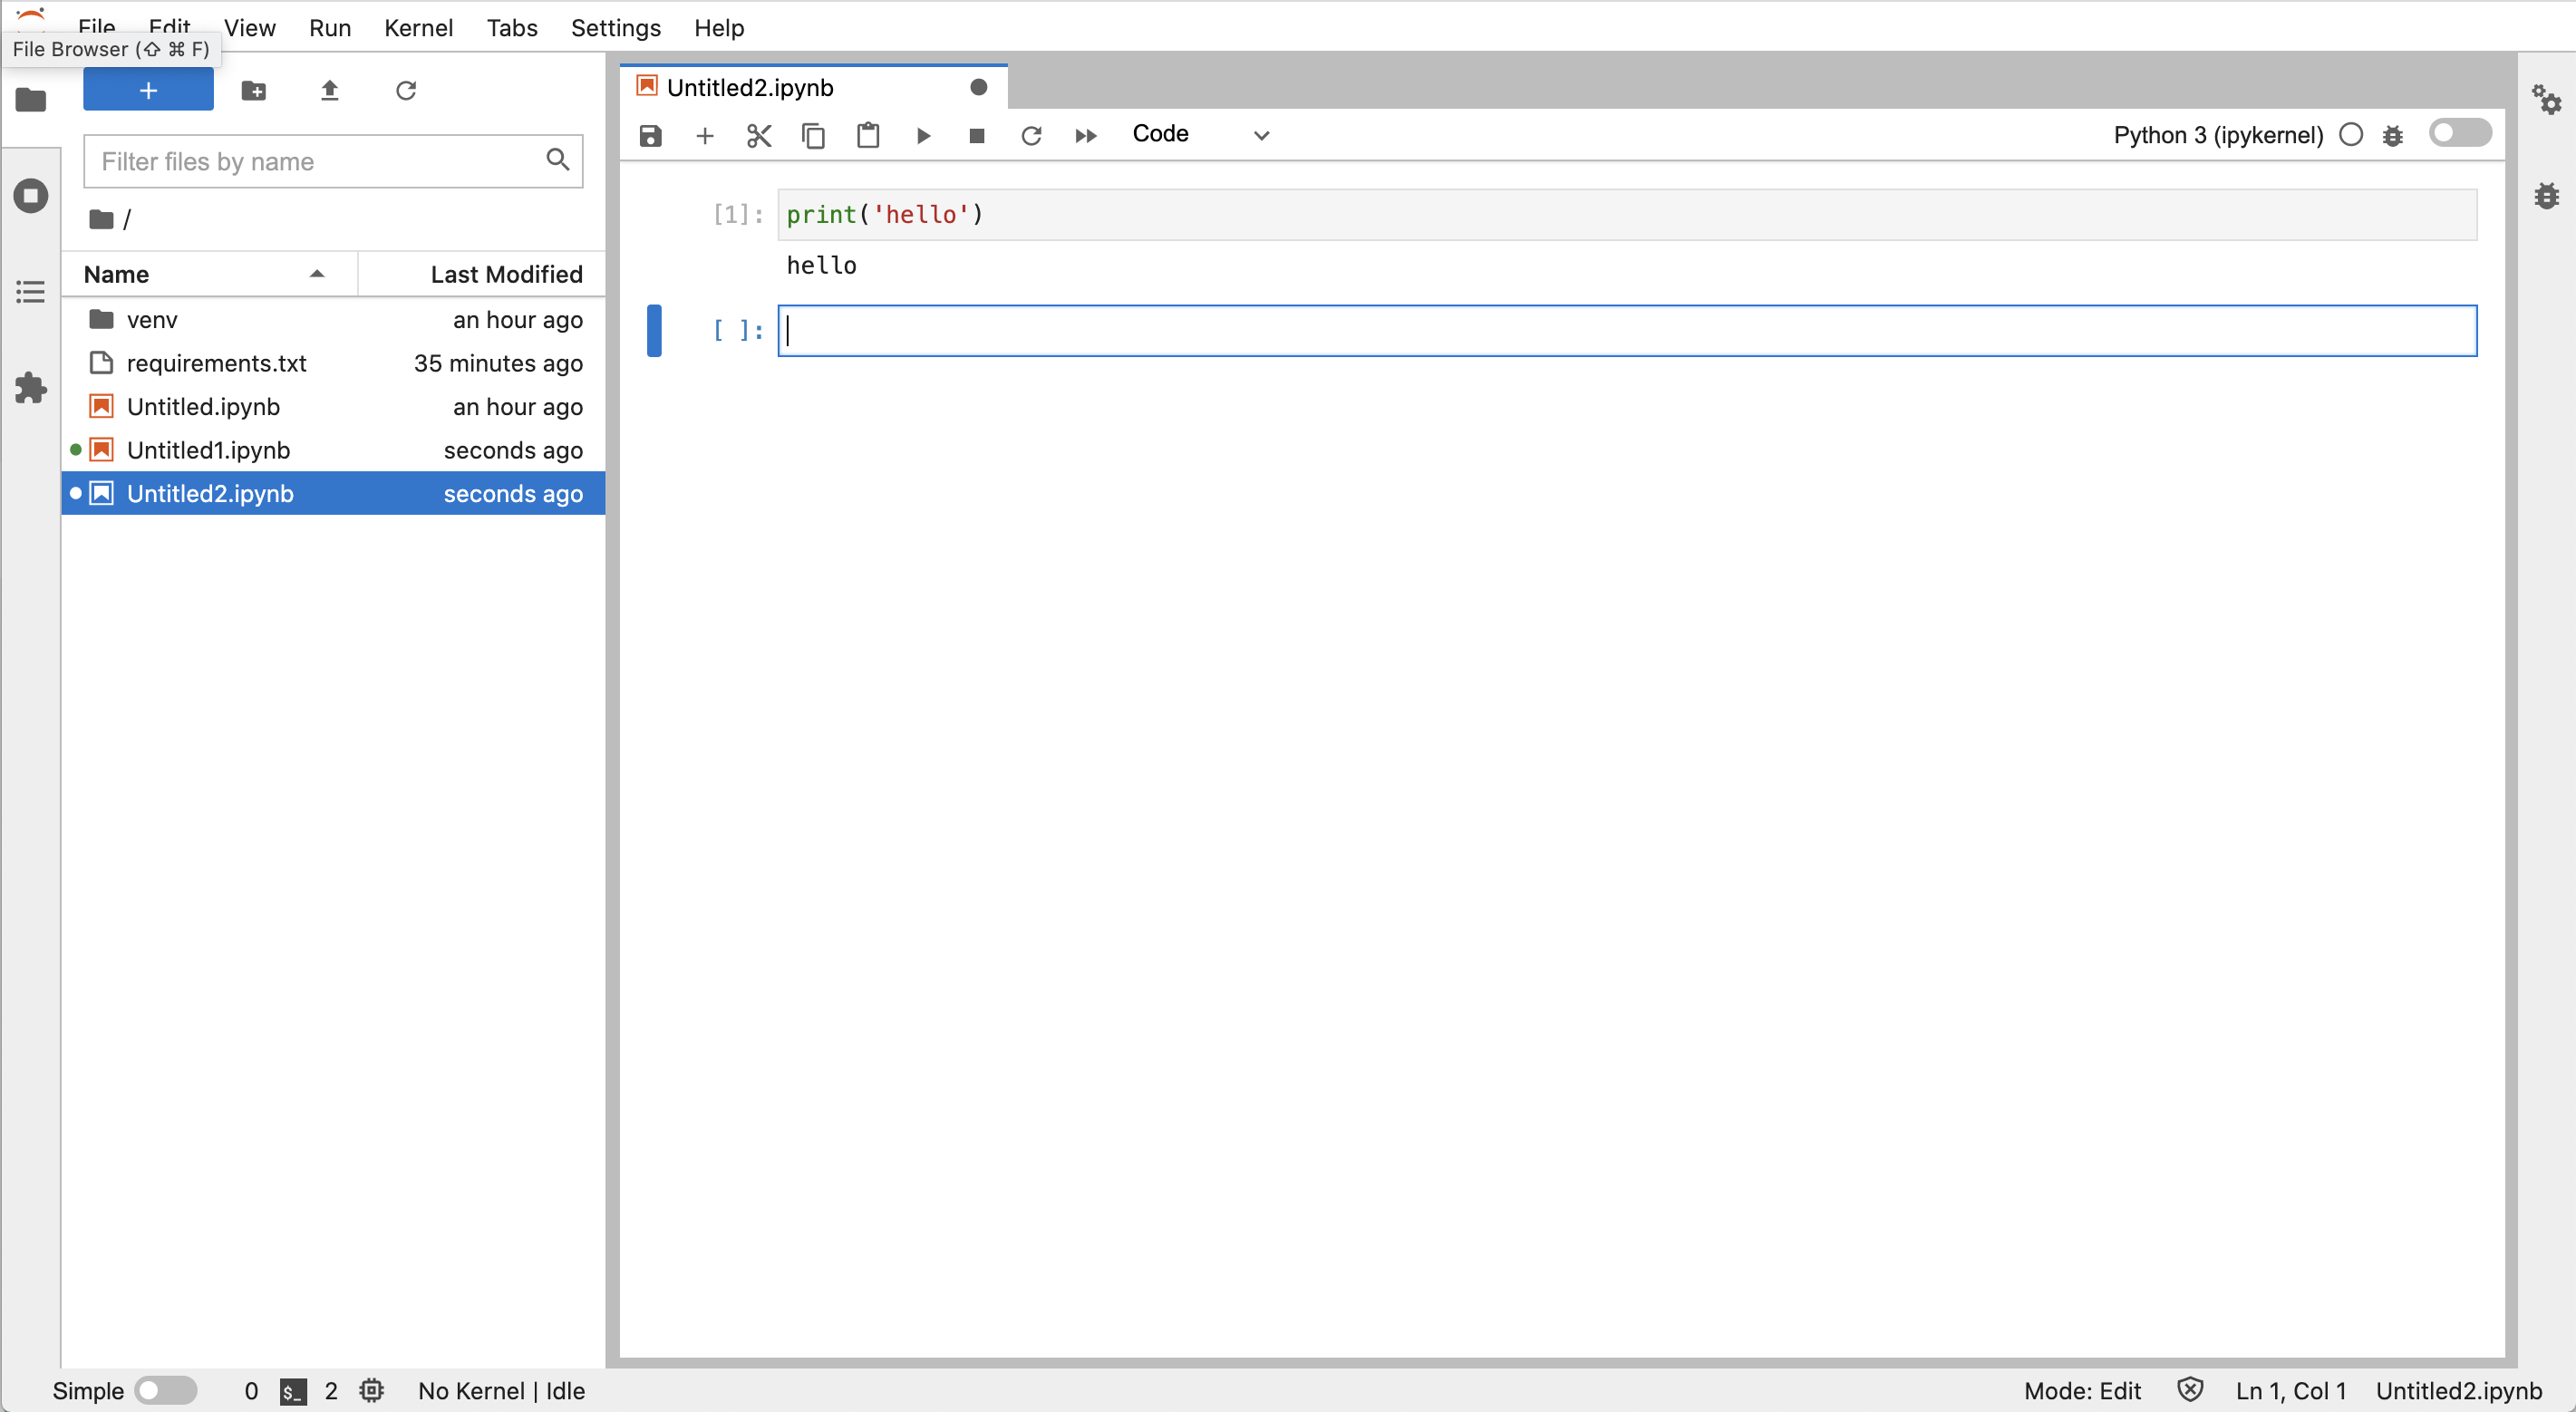
Task: Open the cell type Code dropdown
Action: 1201,134
